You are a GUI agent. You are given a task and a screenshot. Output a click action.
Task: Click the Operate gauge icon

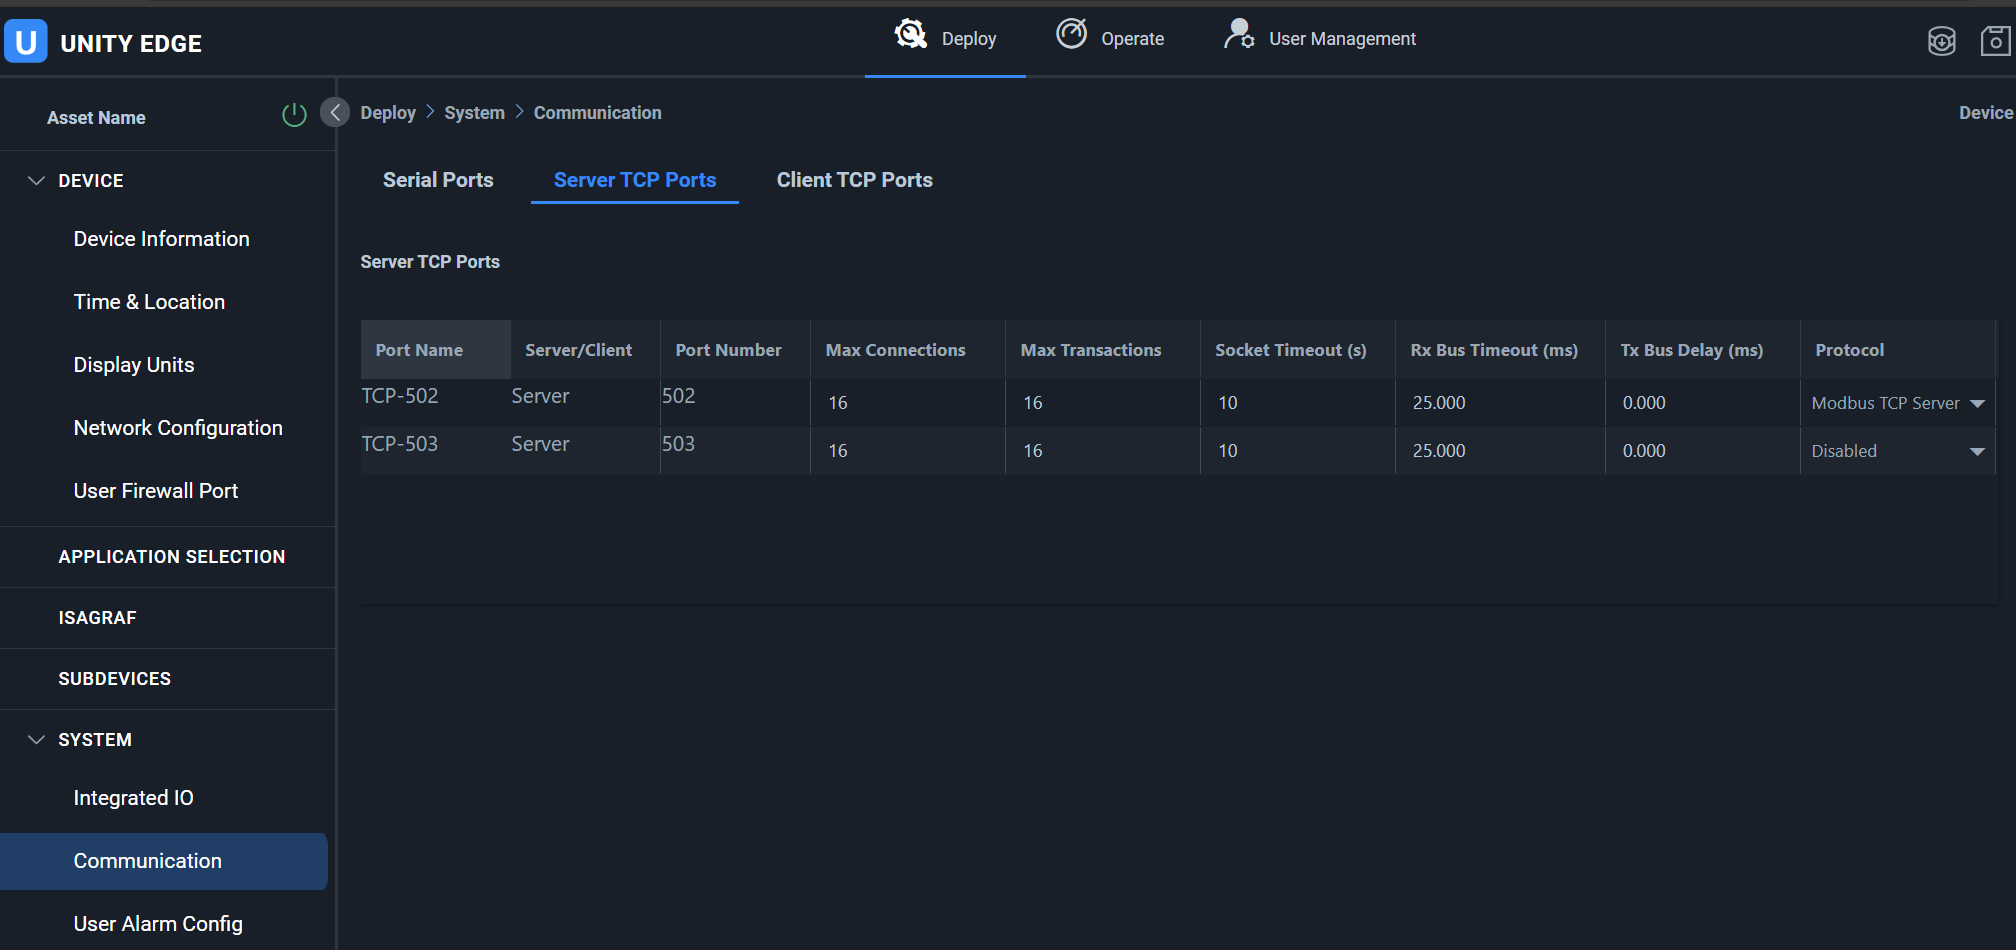tap(1071, 35)
